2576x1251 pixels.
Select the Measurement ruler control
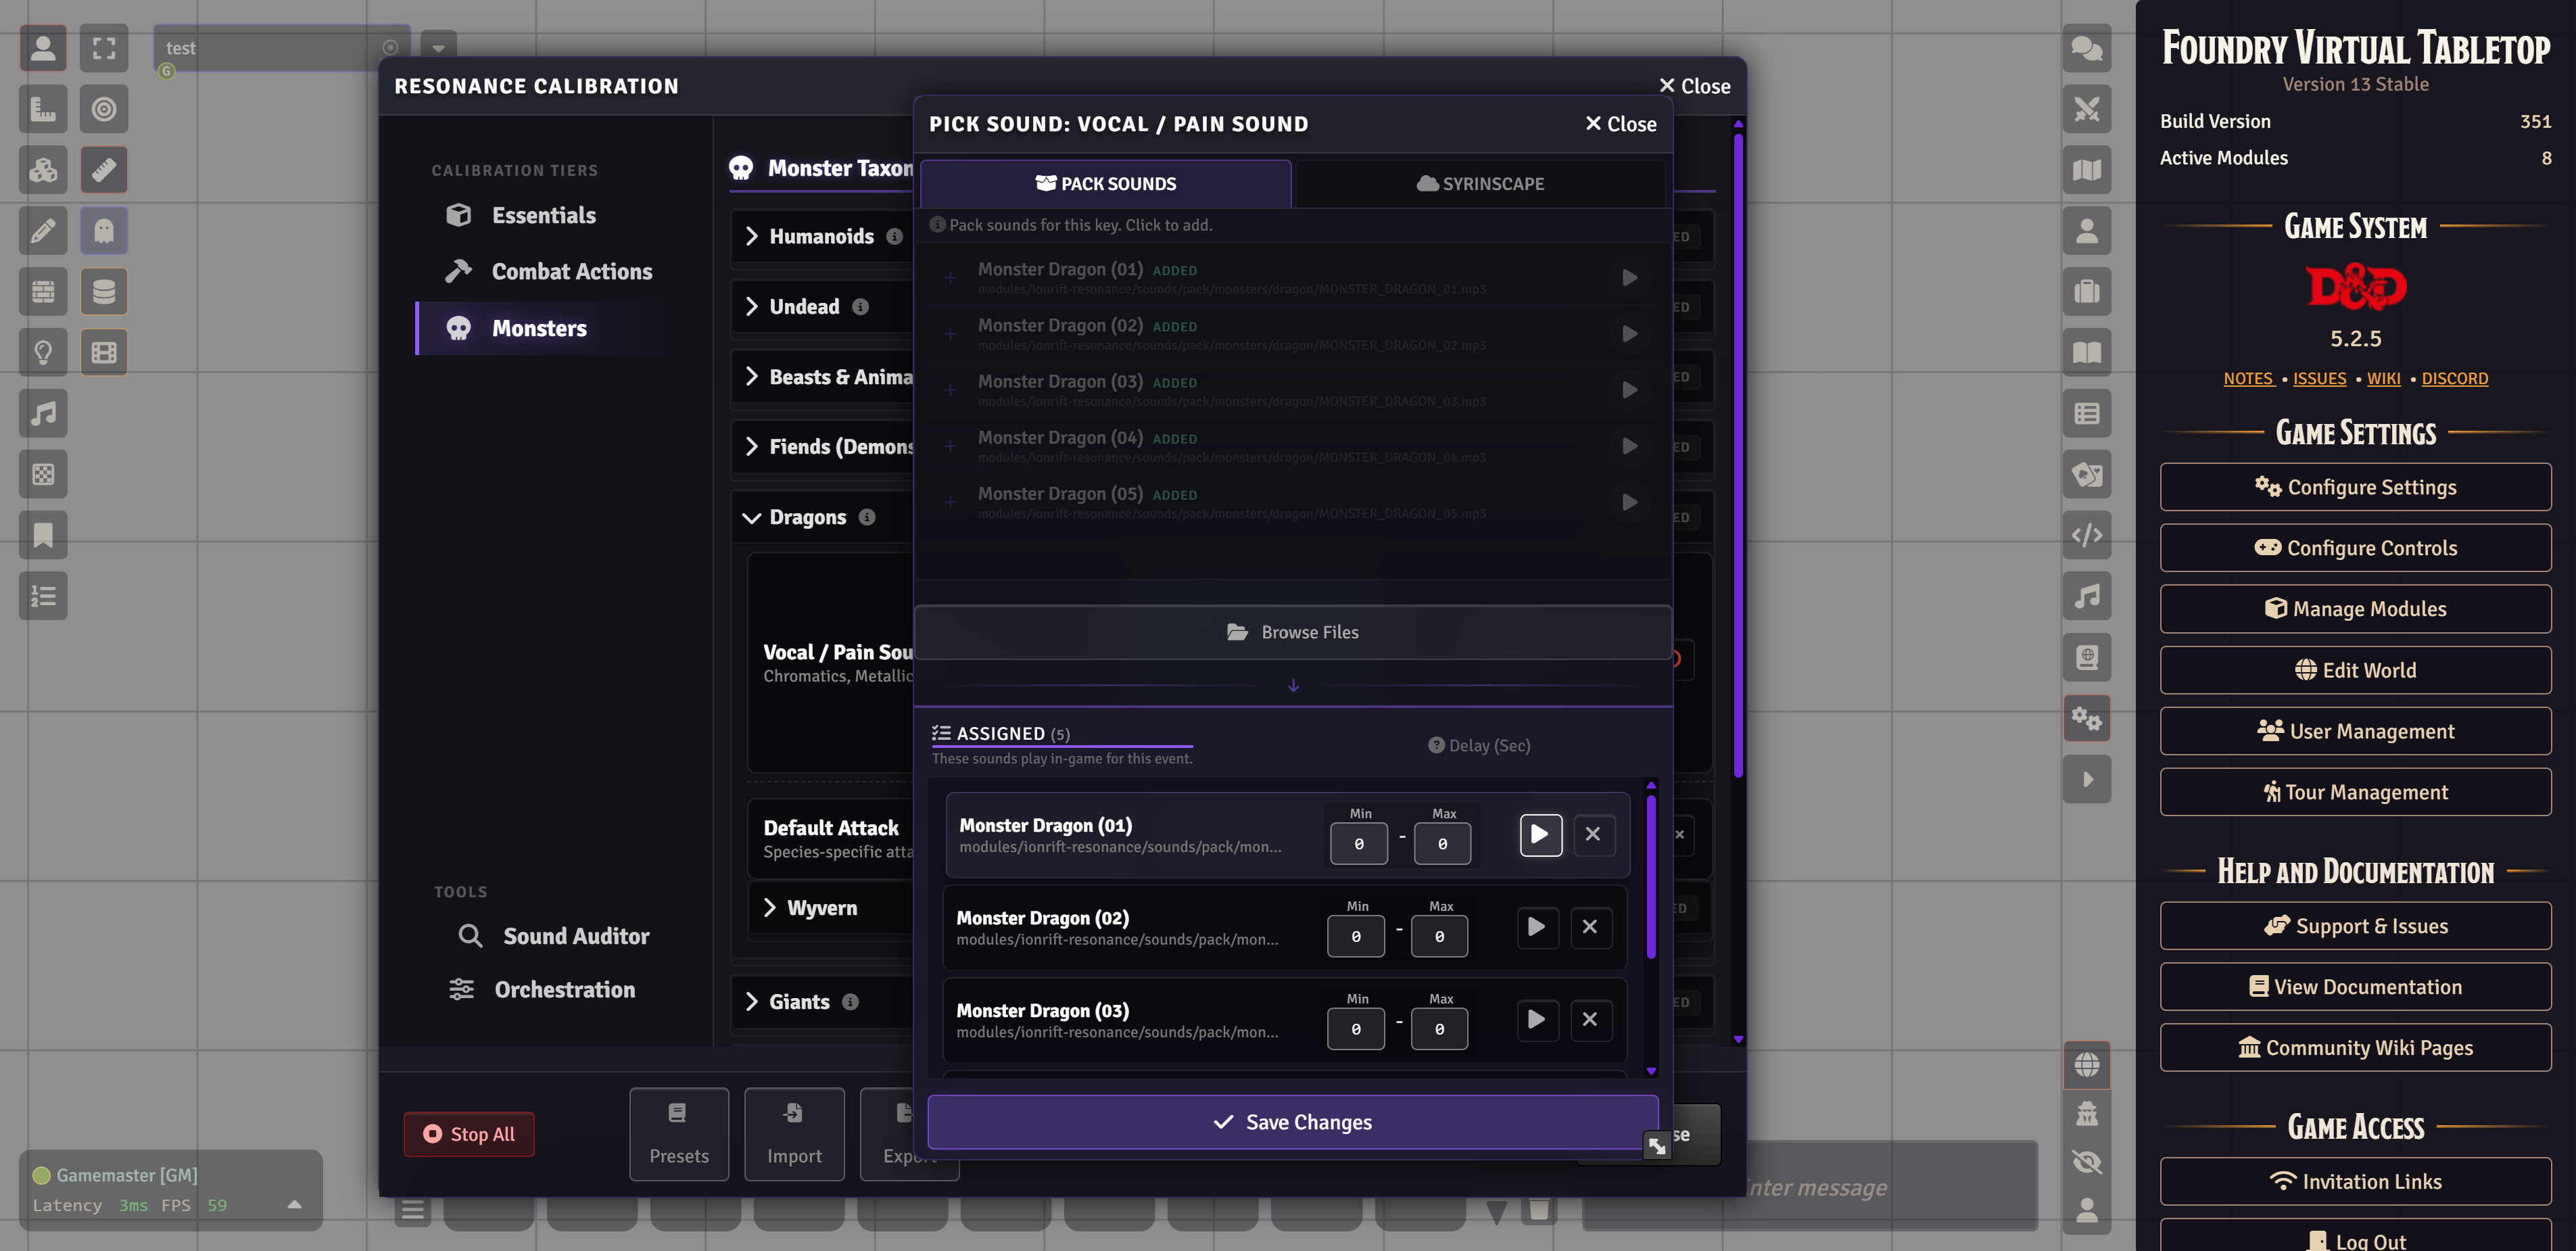pos(43,109)
